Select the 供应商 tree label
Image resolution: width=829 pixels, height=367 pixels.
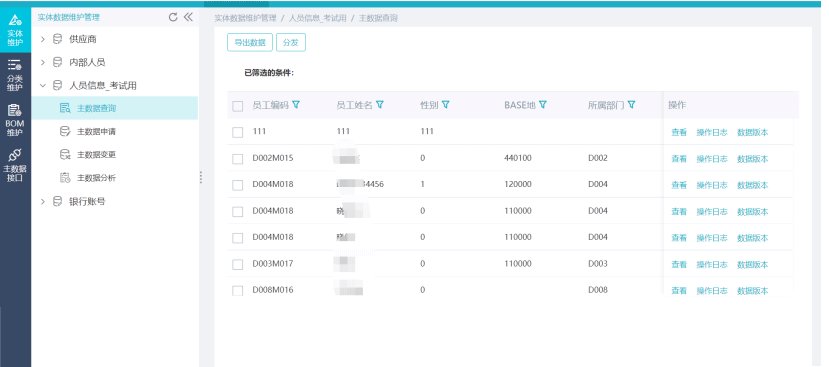(82, 39)
